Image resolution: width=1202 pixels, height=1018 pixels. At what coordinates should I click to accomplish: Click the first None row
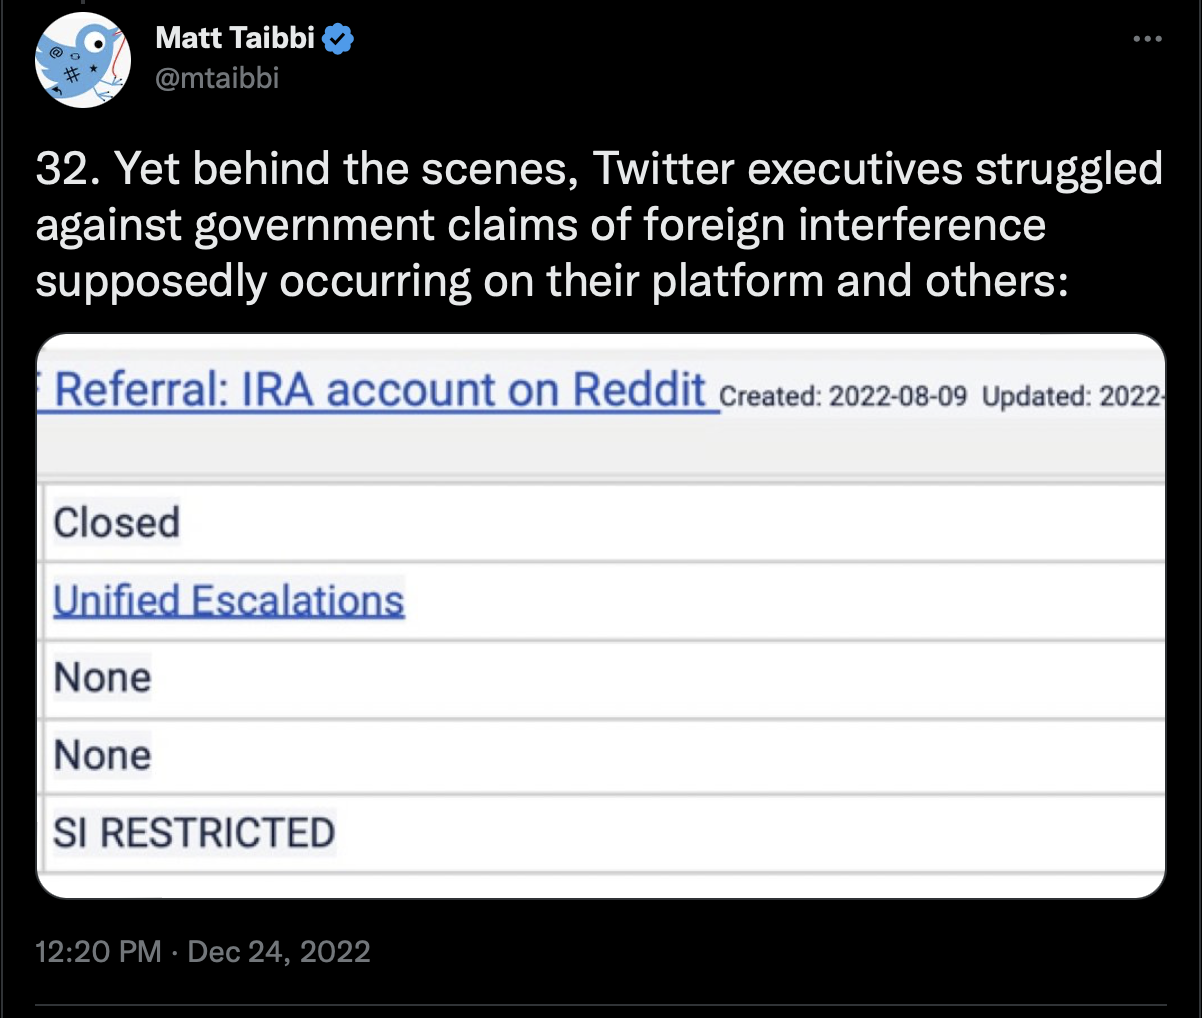[x=602, y=678]
